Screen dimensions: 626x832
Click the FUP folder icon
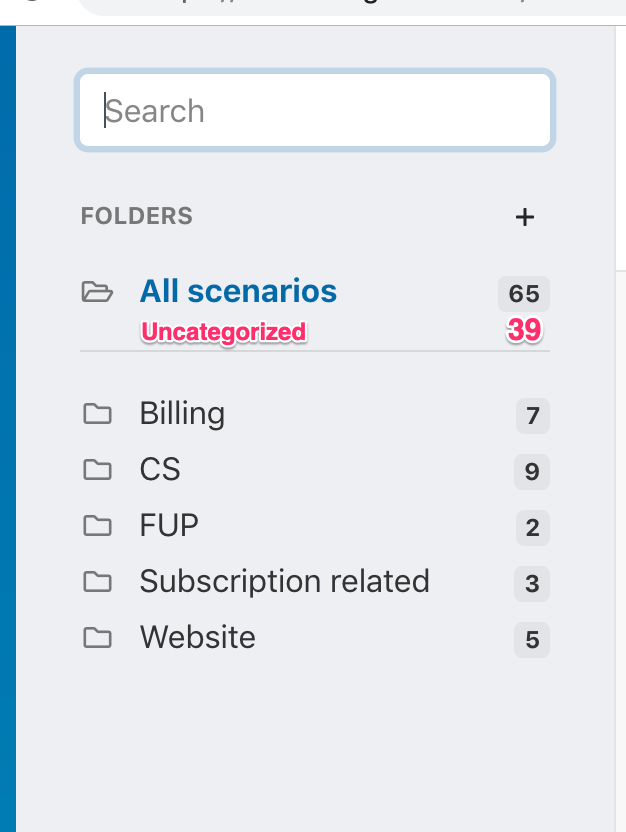click(x=98, y=526)
